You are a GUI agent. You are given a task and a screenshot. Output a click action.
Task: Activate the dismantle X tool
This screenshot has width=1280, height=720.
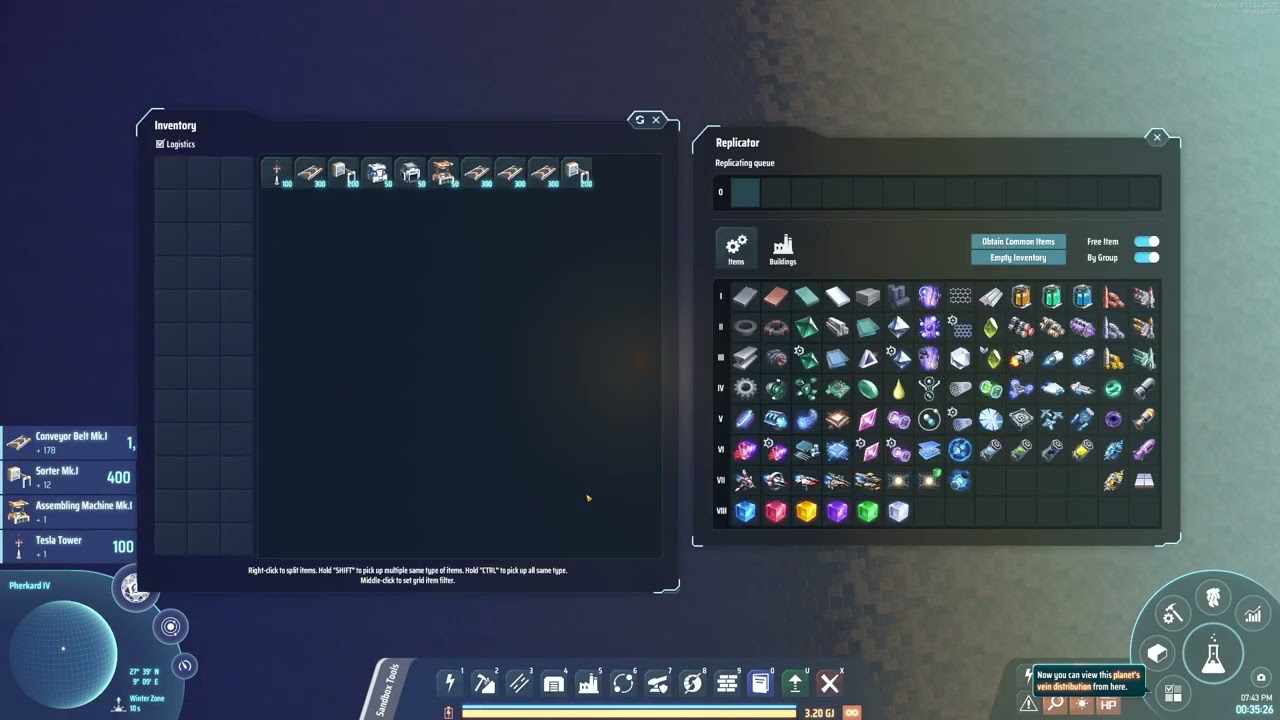[x=829, y=683]
